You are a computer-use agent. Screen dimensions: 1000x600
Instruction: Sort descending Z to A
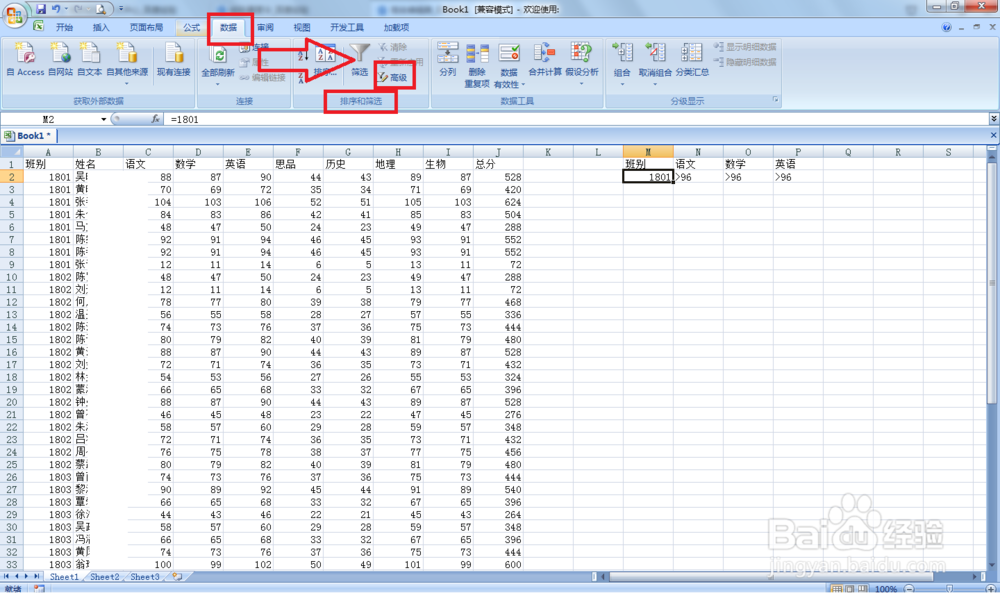tap(301, 78)
